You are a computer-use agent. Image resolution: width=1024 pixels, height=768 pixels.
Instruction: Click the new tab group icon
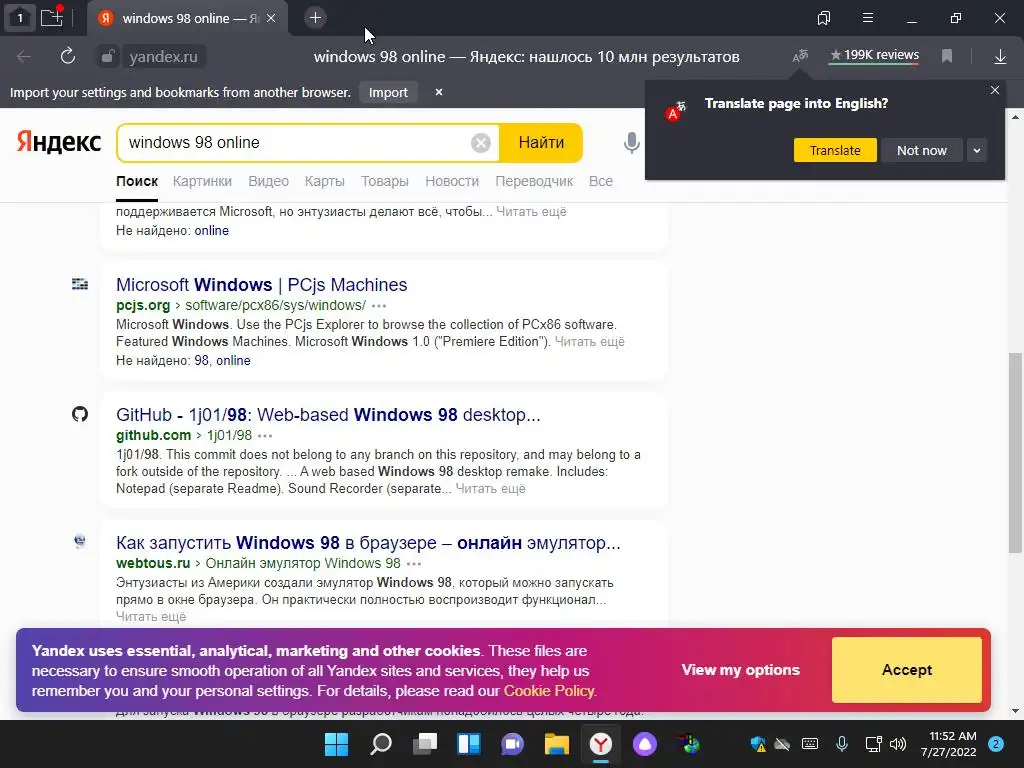52,17
